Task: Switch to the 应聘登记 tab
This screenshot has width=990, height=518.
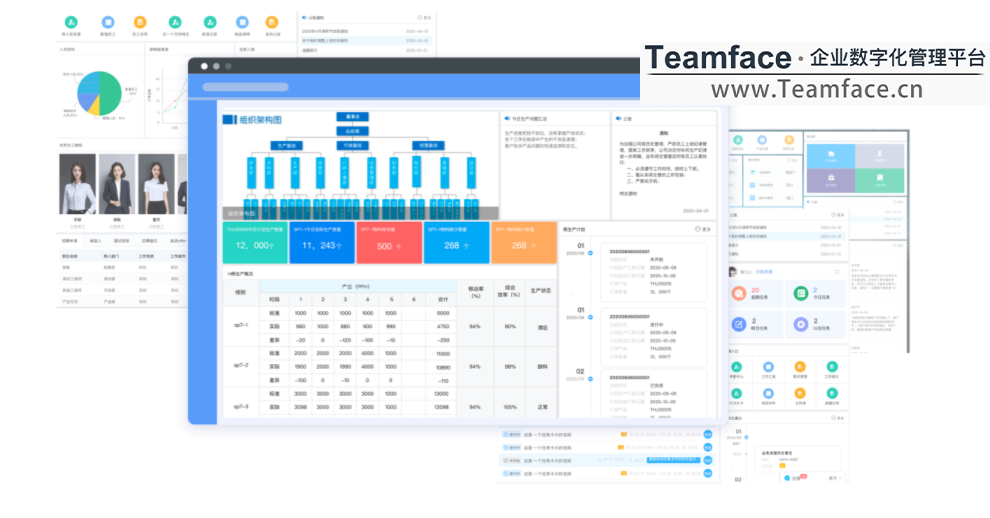Action: point(150,241)
